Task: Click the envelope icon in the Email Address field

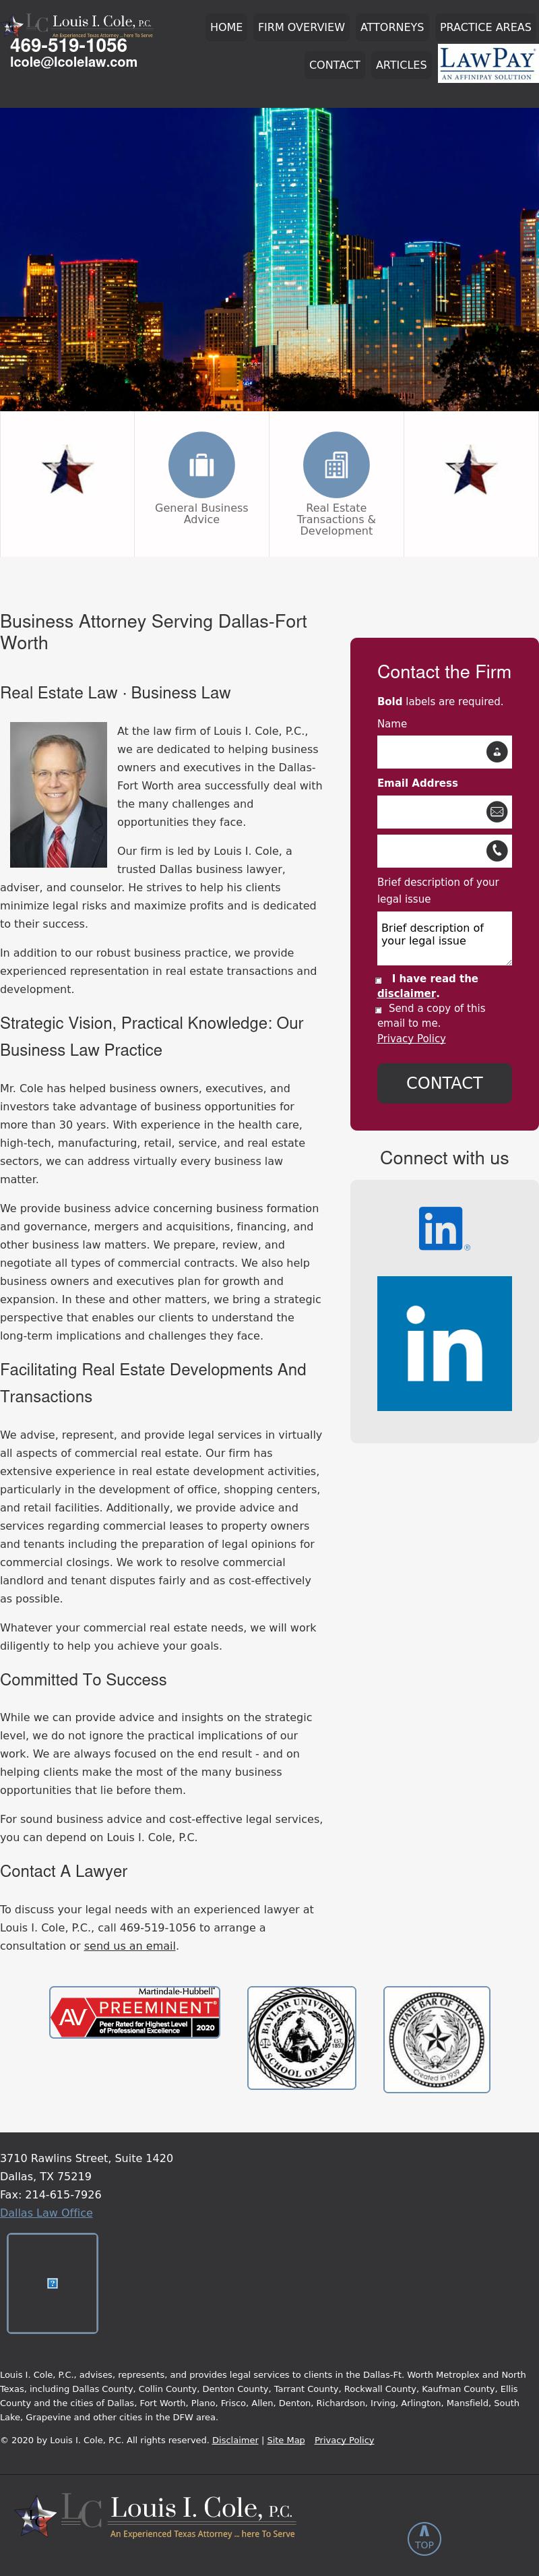Action: [x=496, y=812]
